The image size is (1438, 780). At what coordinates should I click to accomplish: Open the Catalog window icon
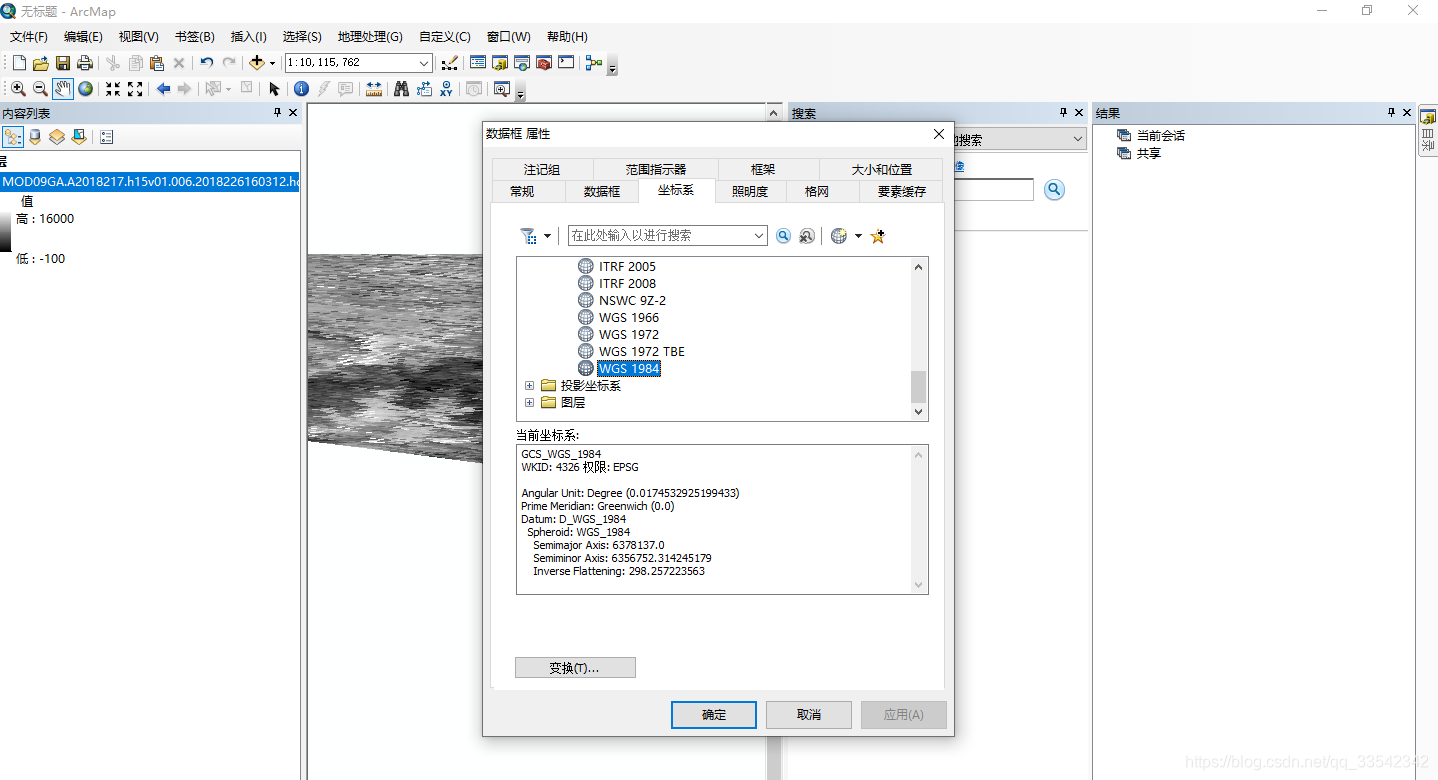click(500, 63)
